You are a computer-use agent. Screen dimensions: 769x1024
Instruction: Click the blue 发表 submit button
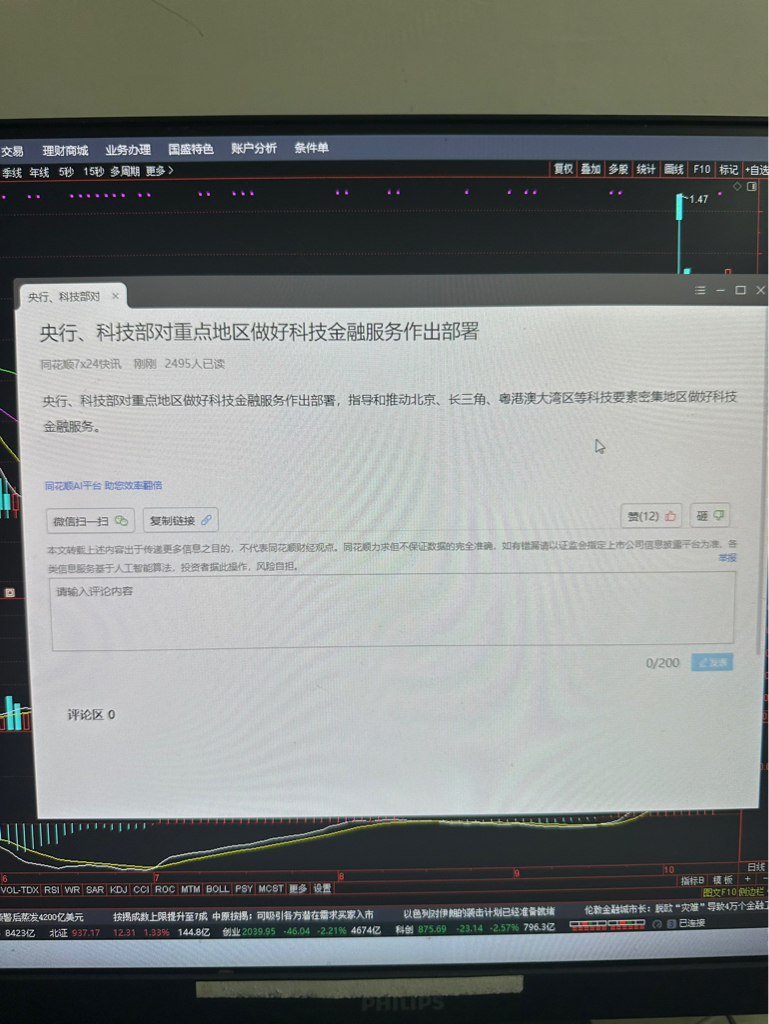point(712,662)
